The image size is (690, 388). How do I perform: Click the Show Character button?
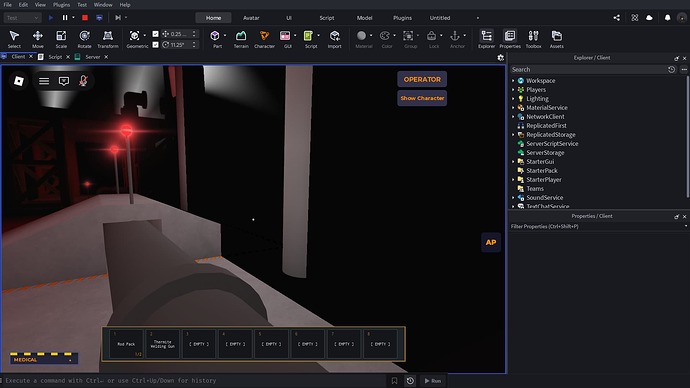click(422, 98)
